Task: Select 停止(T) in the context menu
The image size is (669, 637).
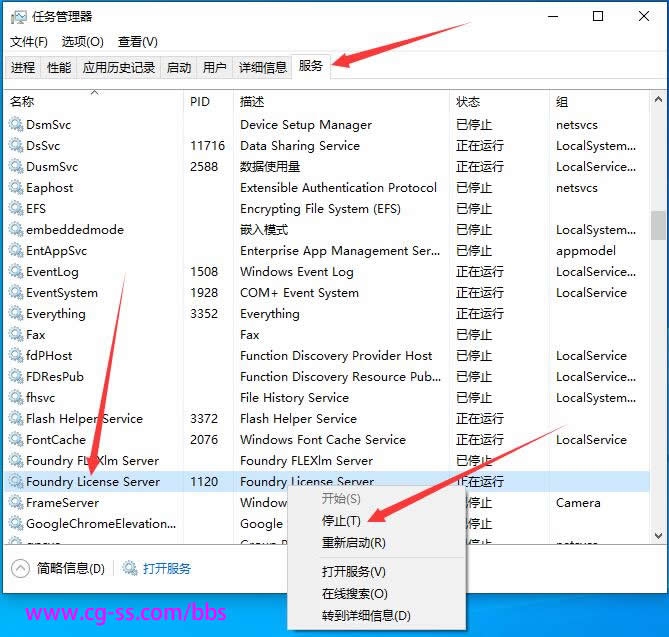Action: point(341,520)
